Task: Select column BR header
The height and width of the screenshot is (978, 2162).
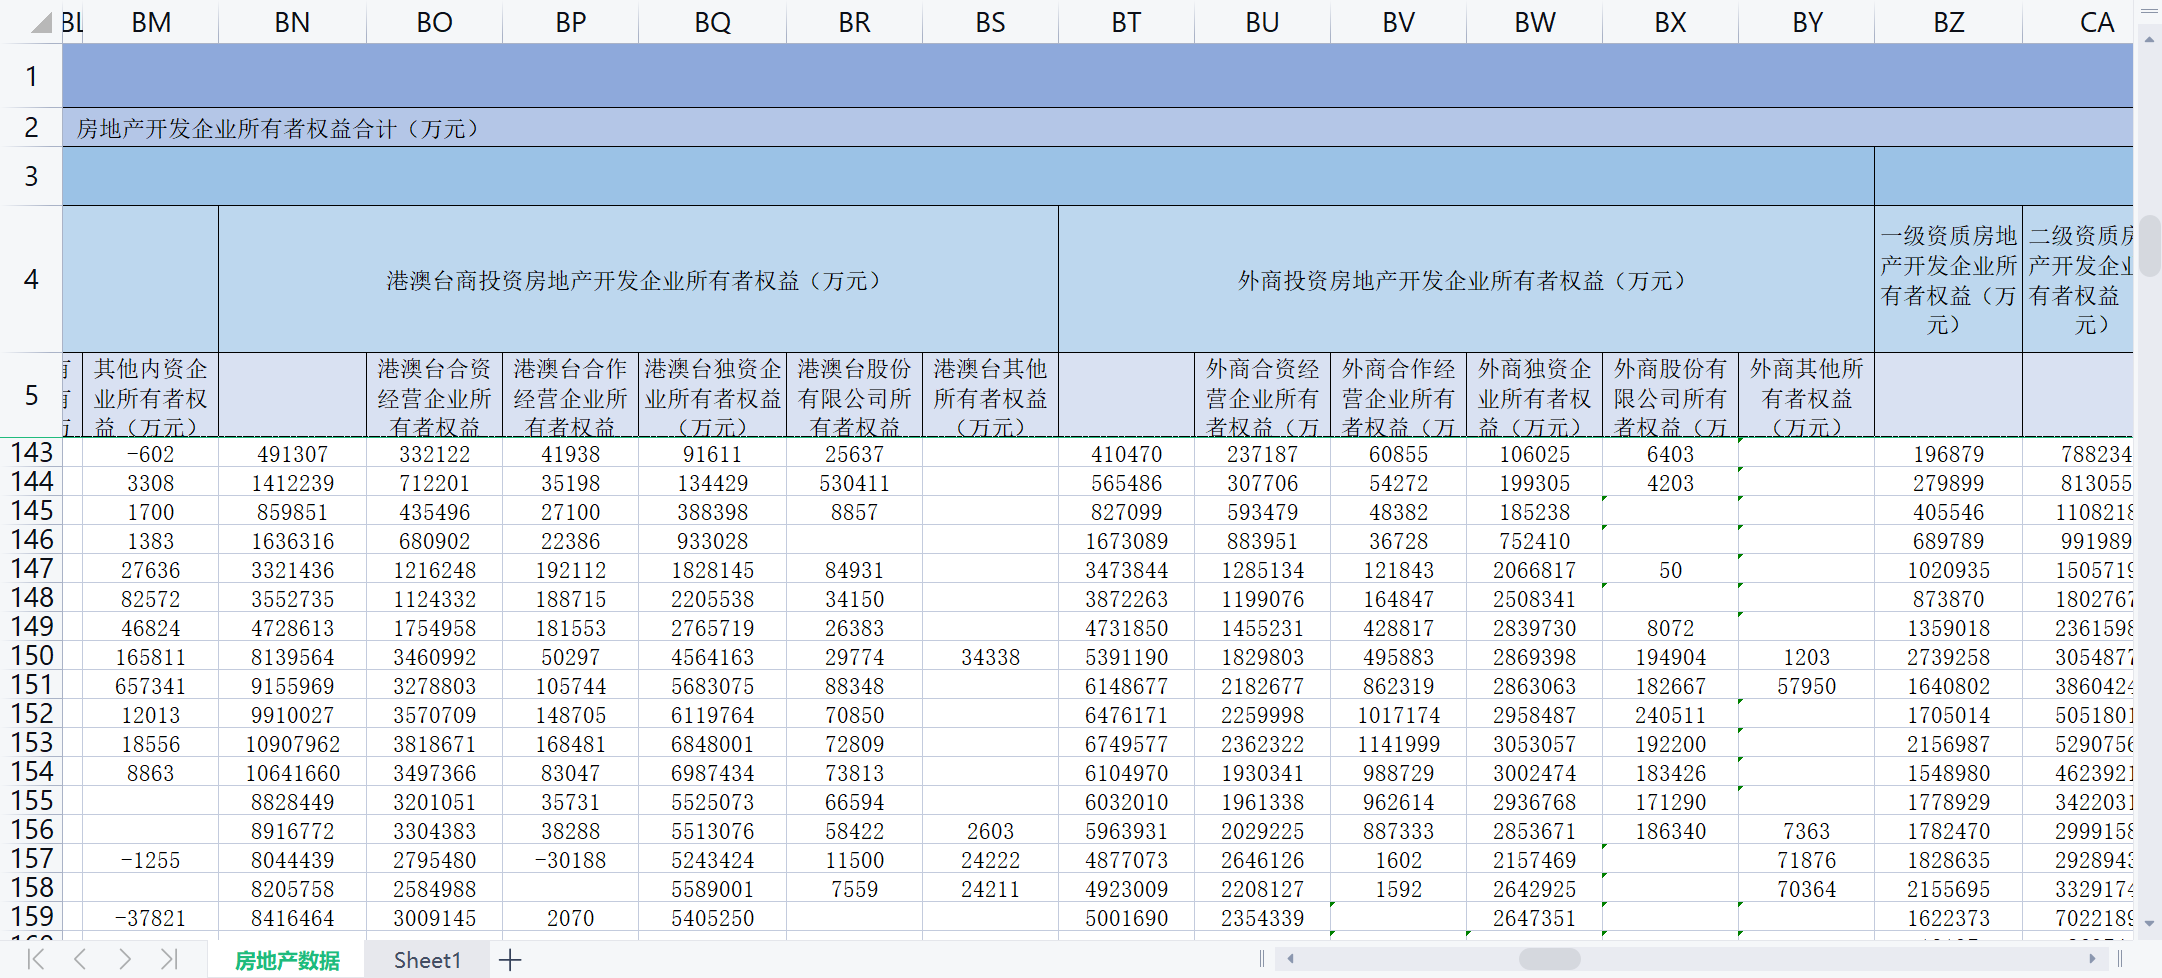Action: click(x=855, y=22)
